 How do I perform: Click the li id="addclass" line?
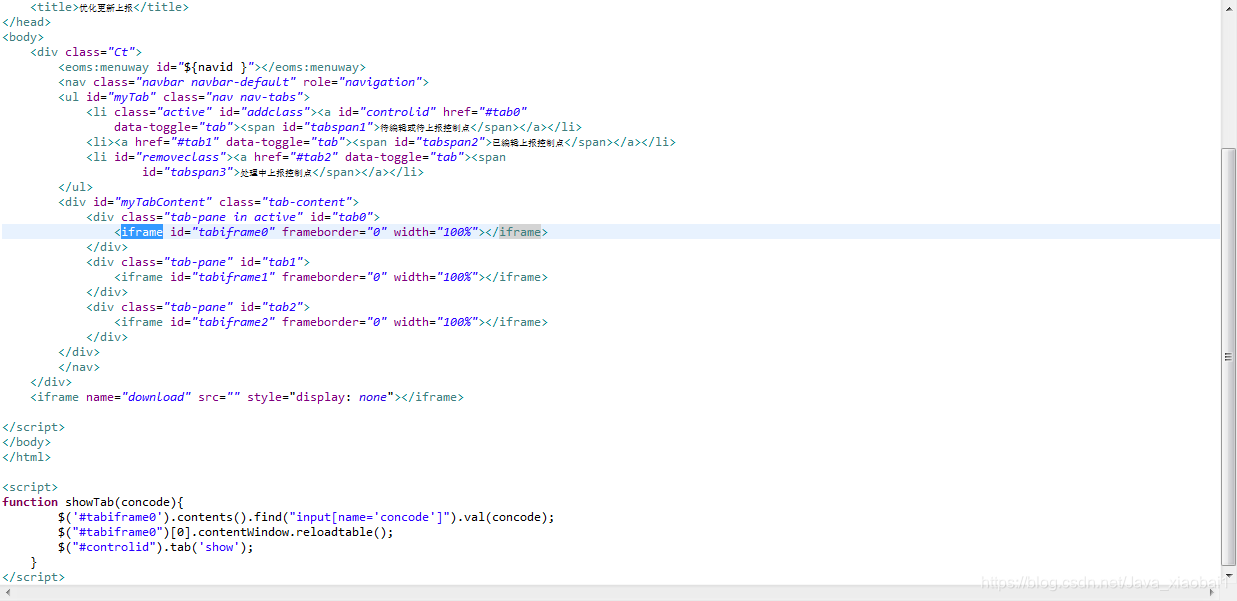[307, 112]
